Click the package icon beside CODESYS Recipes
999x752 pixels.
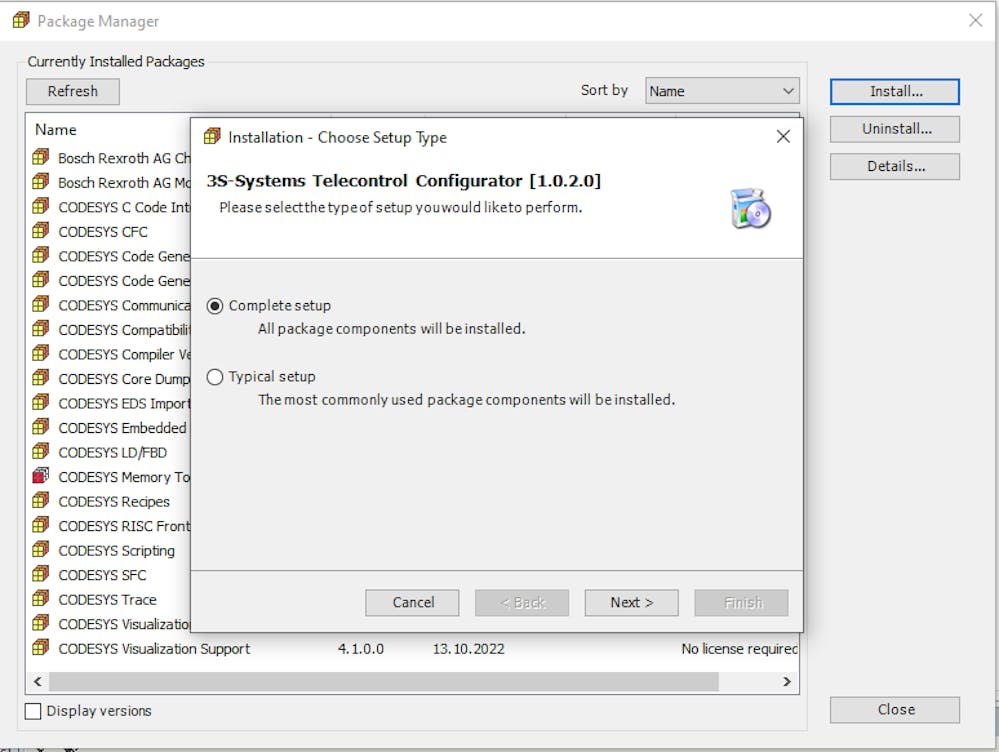pyautogui.click(x=40, y=500)
